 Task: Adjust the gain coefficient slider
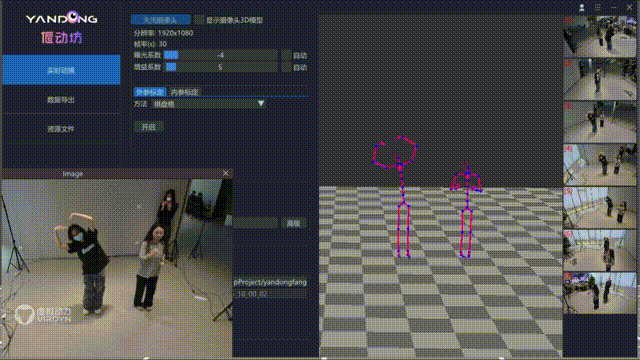coord(221,67)
